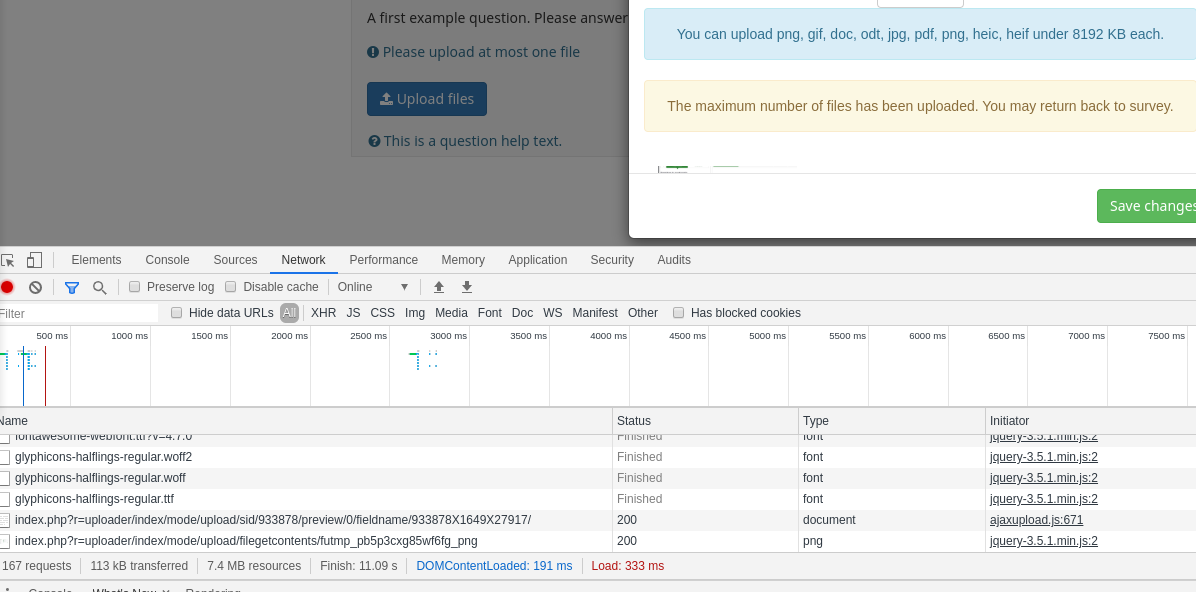Viewport: 1196px width, 592px height.
Task: Clear the network log
Action: click(36, 287)
